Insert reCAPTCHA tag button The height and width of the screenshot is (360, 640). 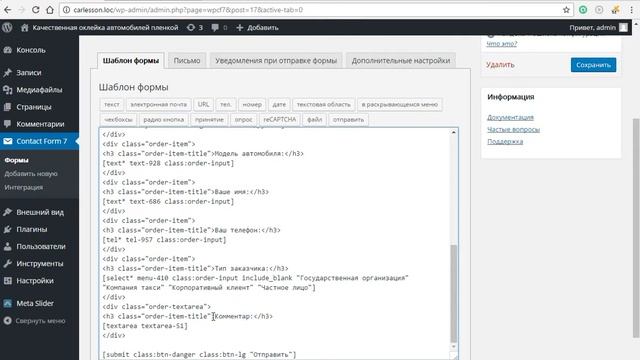click(280, 120)
